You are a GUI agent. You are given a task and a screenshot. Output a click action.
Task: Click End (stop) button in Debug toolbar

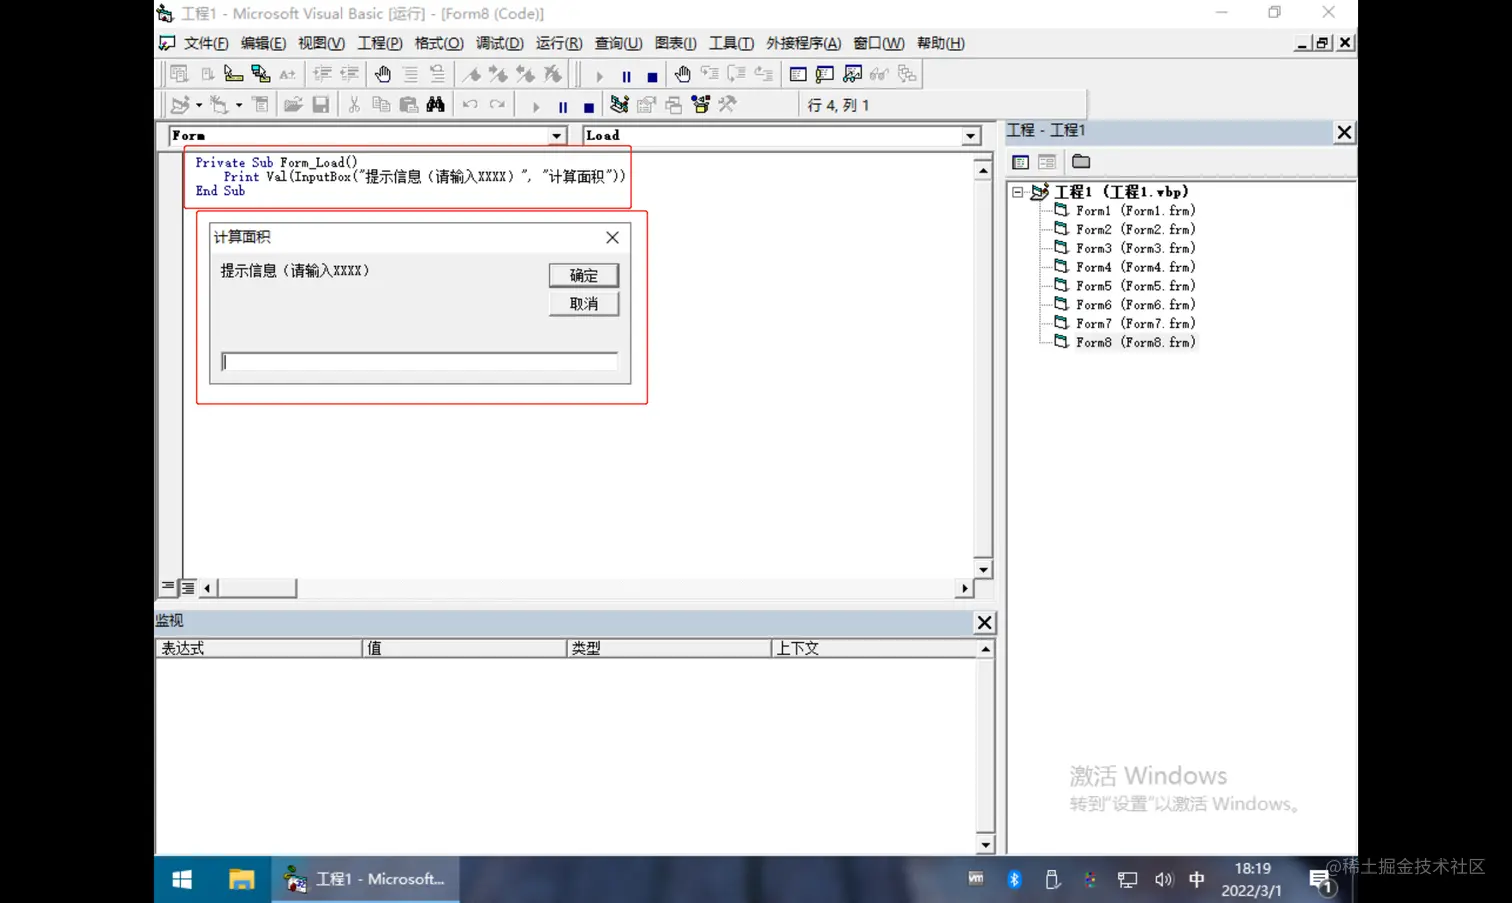[x=652, y=76]
